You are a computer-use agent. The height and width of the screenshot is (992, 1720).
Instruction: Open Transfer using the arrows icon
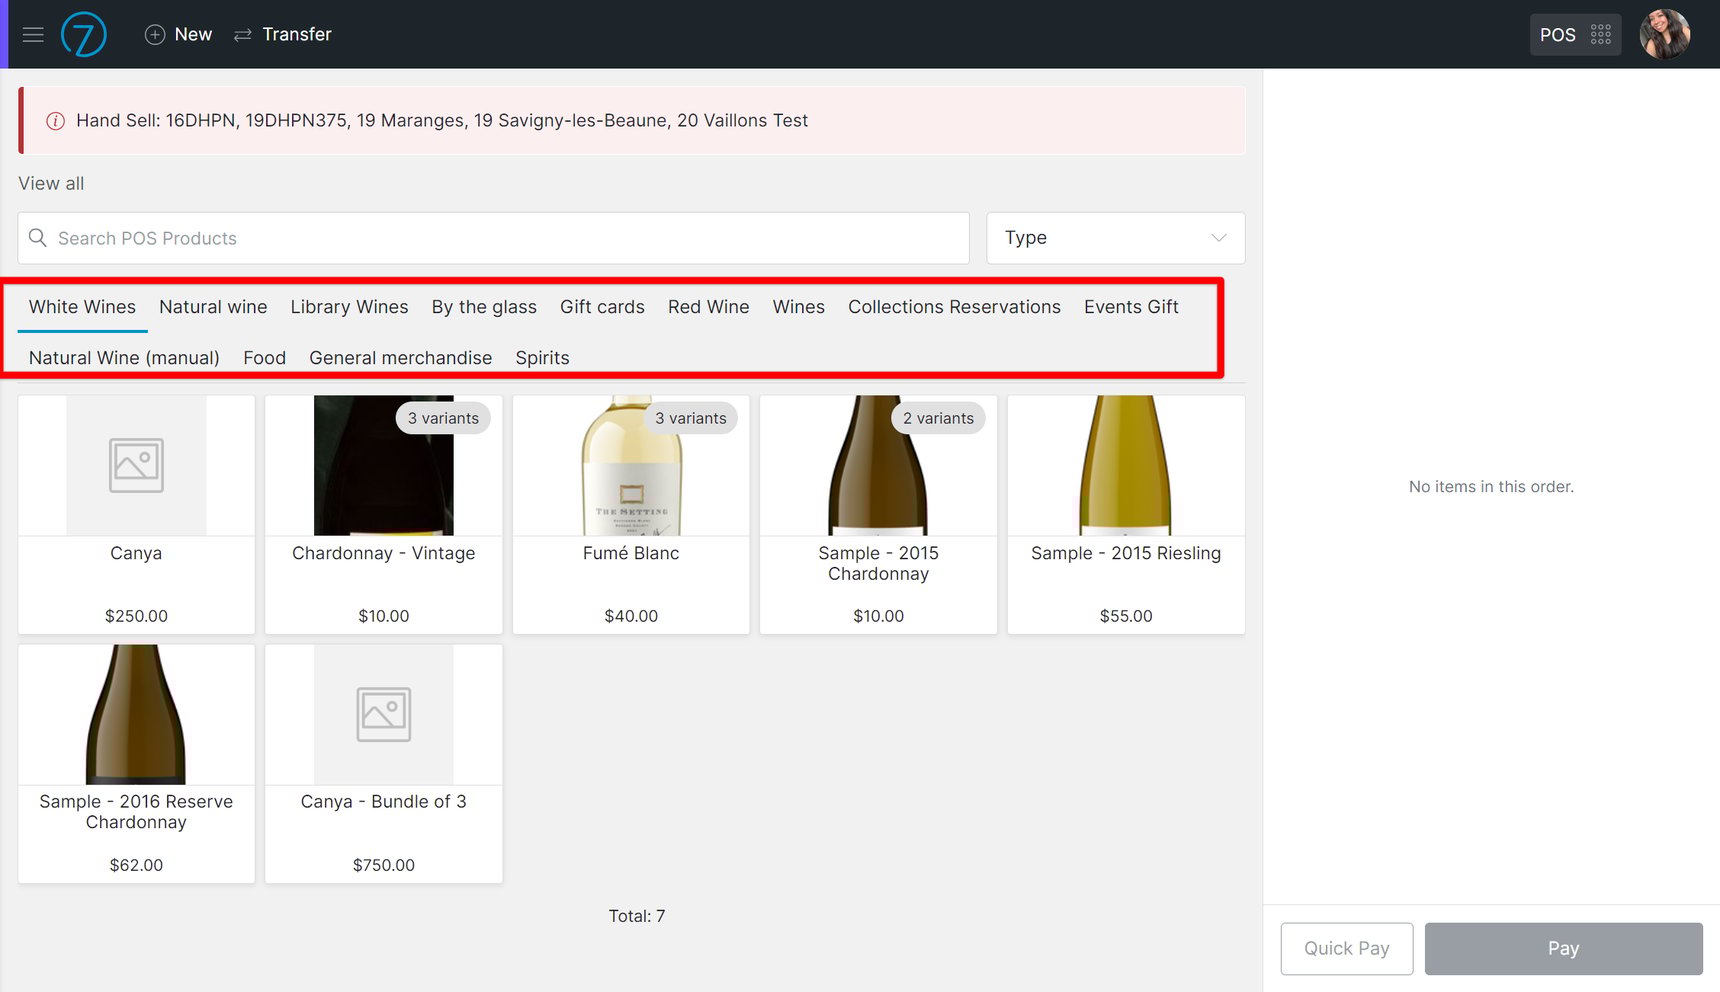242,34
